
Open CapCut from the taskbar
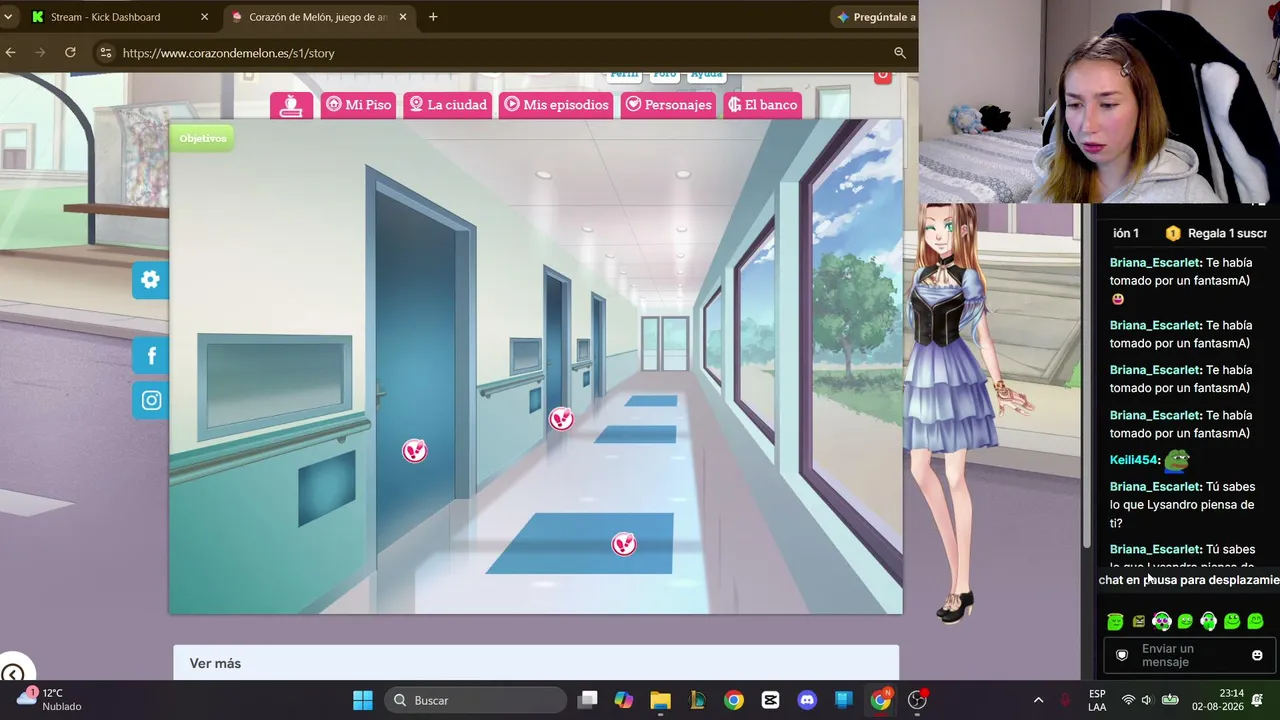[x=770, y=700]
